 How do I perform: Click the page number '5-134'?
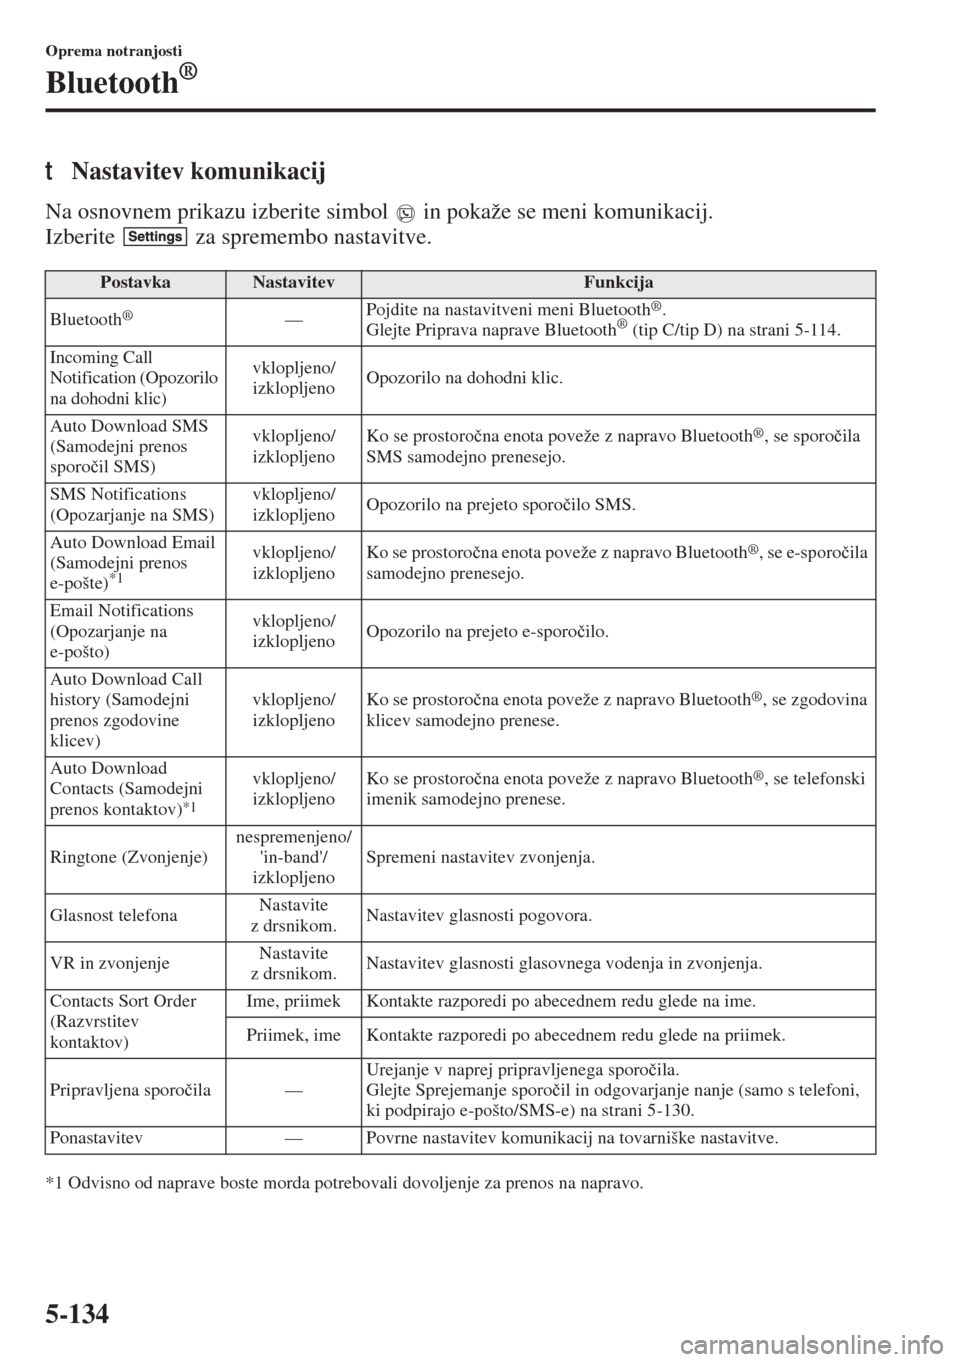pos(78,1312)
